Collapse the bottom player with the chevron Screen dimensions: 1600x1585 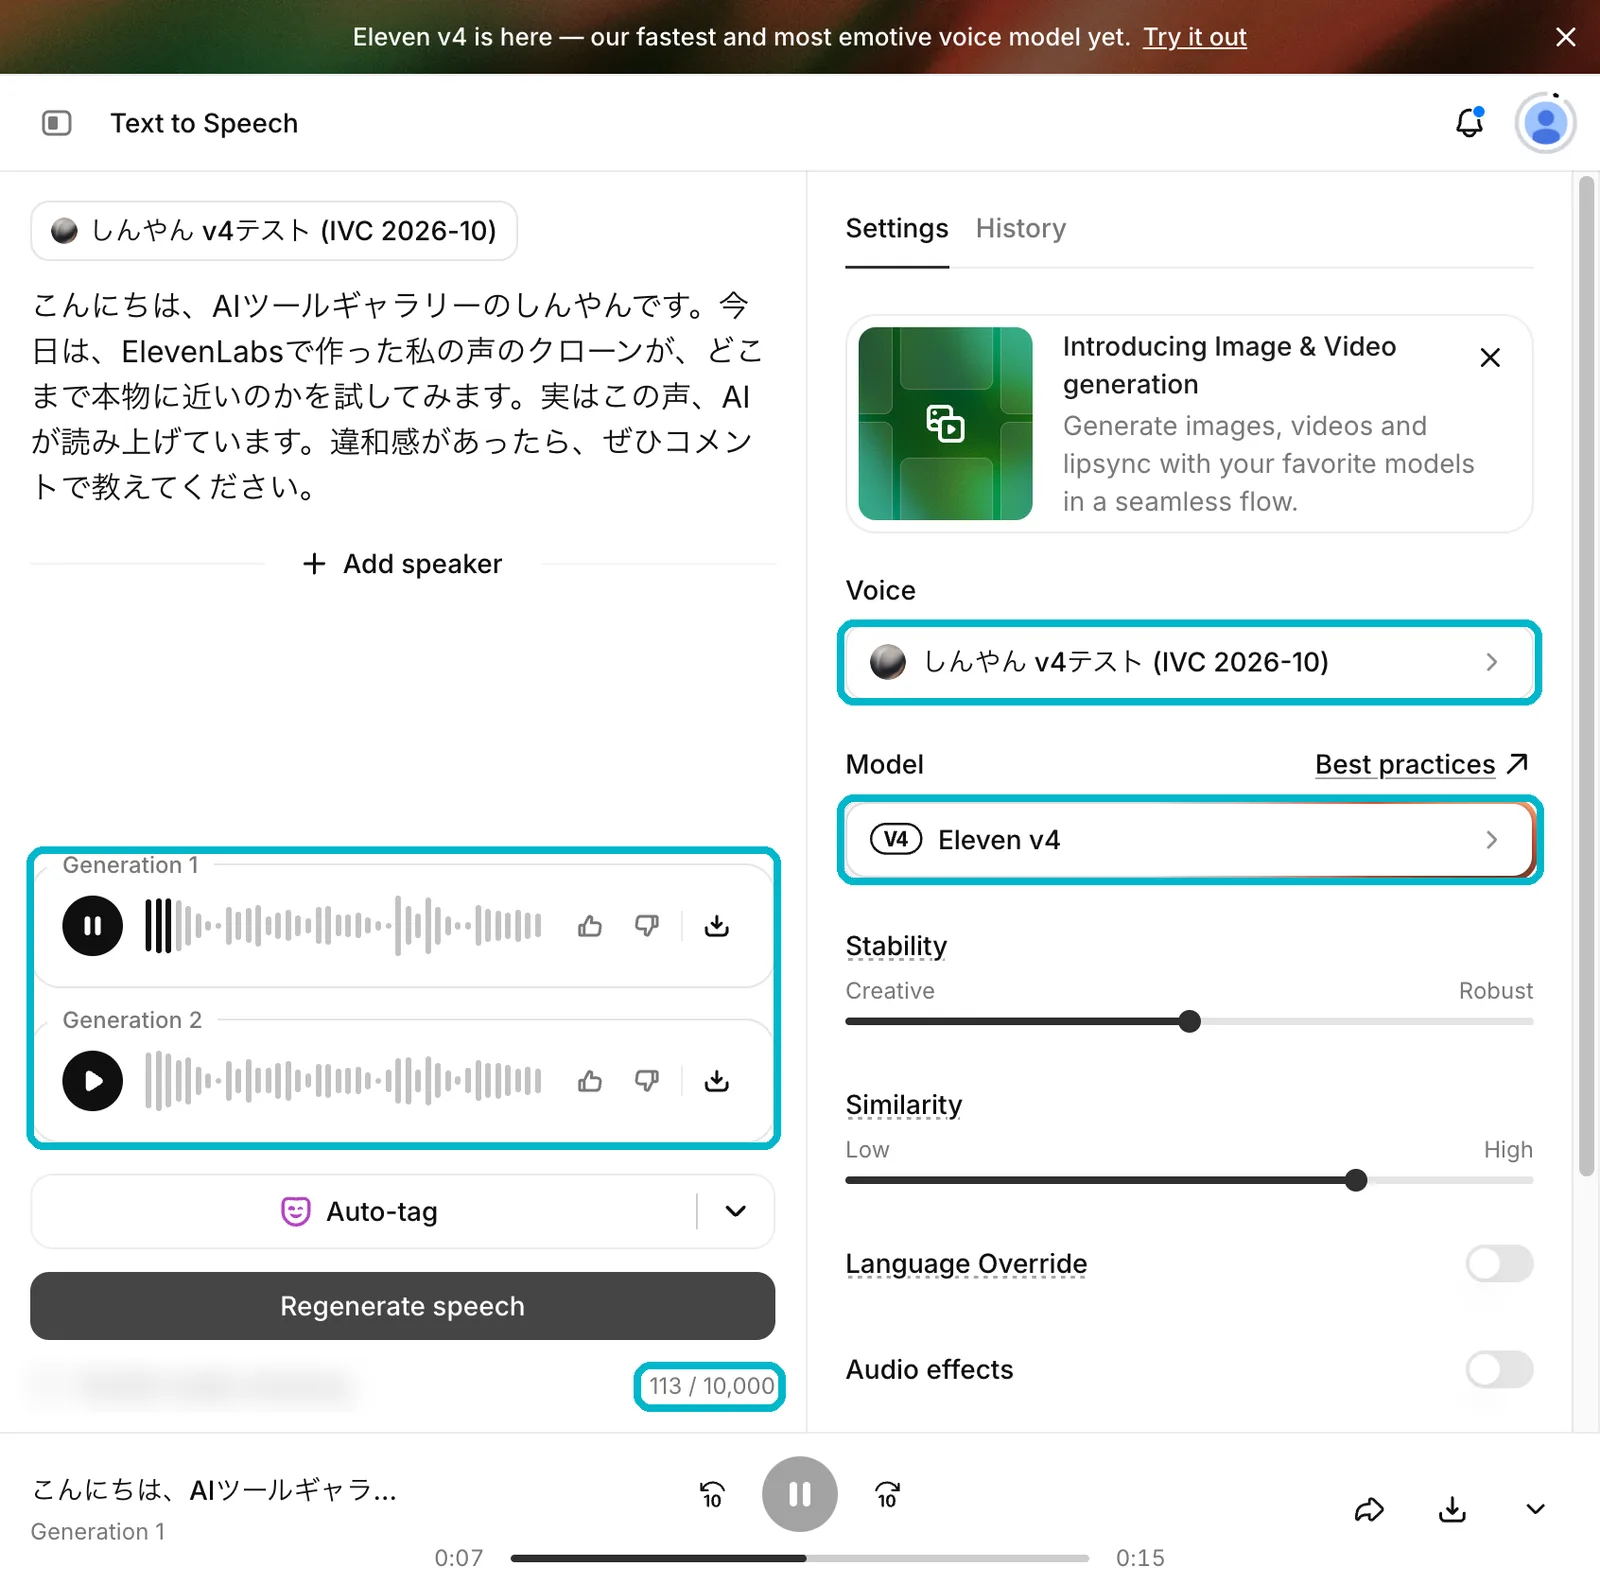pos(1536,1509)
